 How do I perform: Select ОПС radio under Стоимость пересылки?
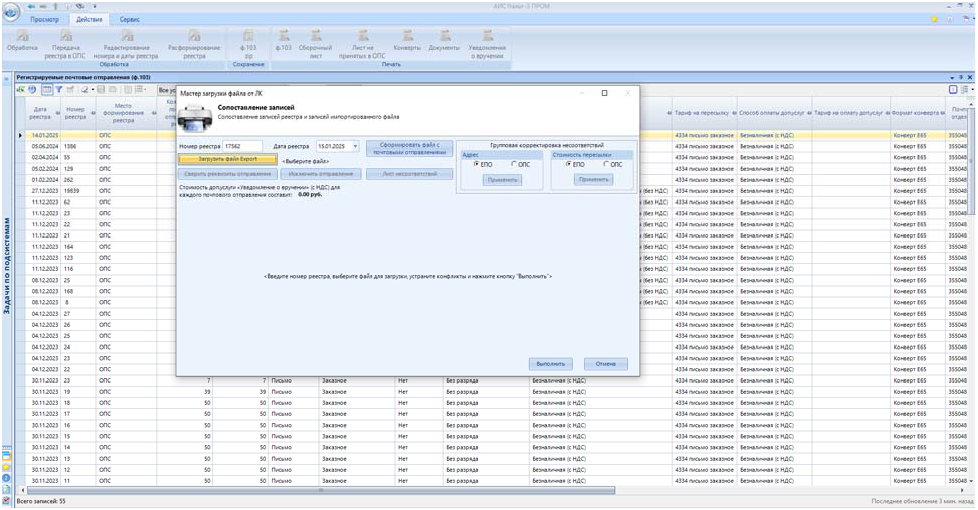[605, 164]
